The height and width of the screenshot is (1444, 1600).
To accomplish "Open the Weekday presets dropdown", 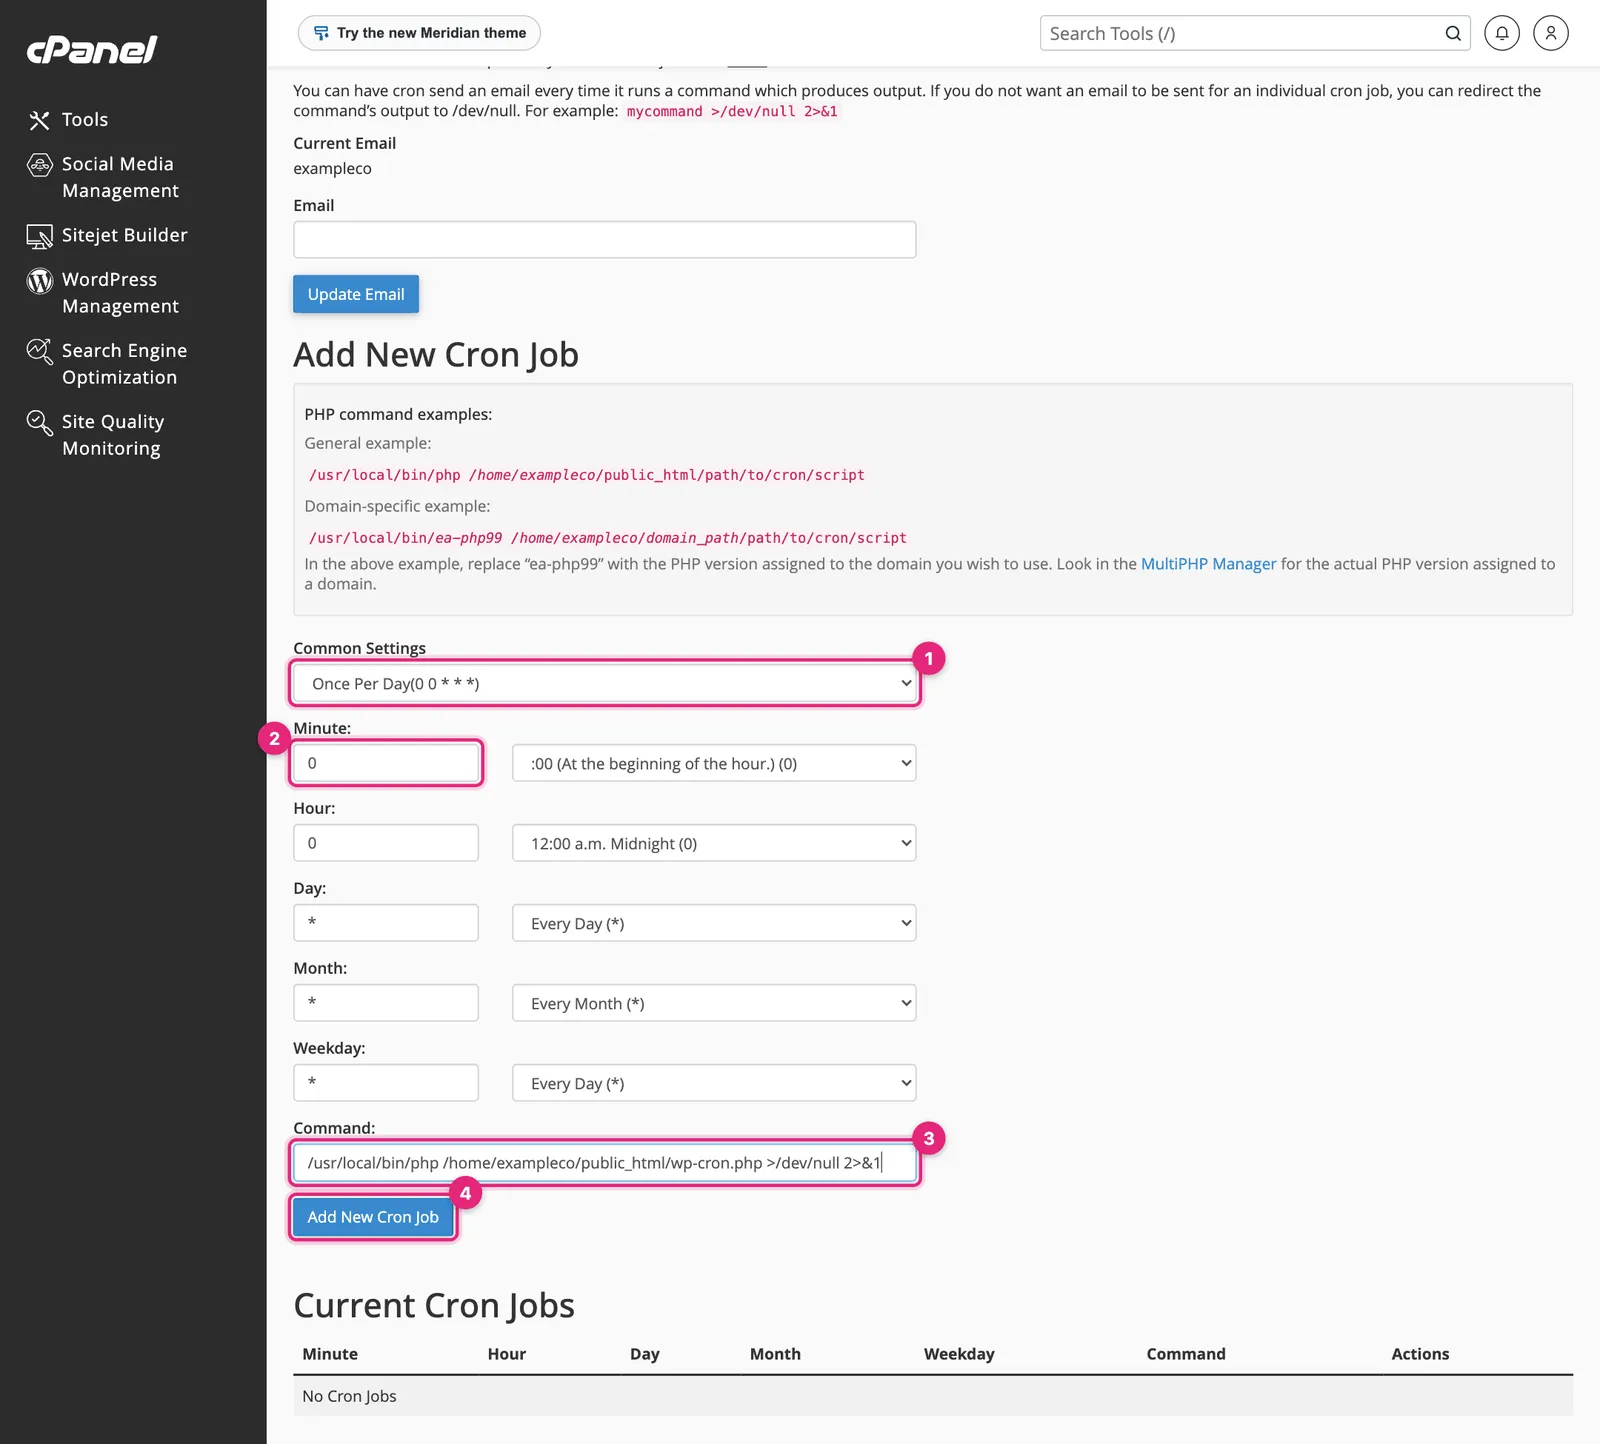I will (x=714, y=1084).
